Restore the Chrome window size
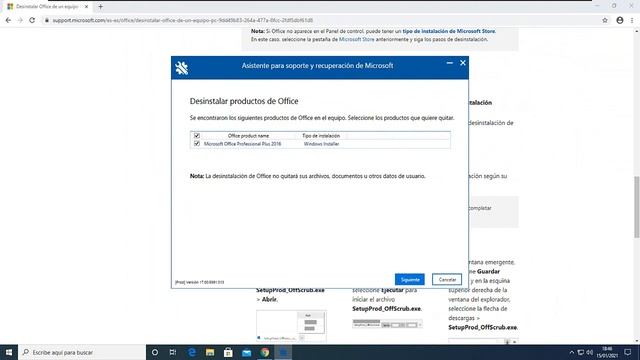The width and height of the screenshot is (640, 360). [x=614, y=6]
